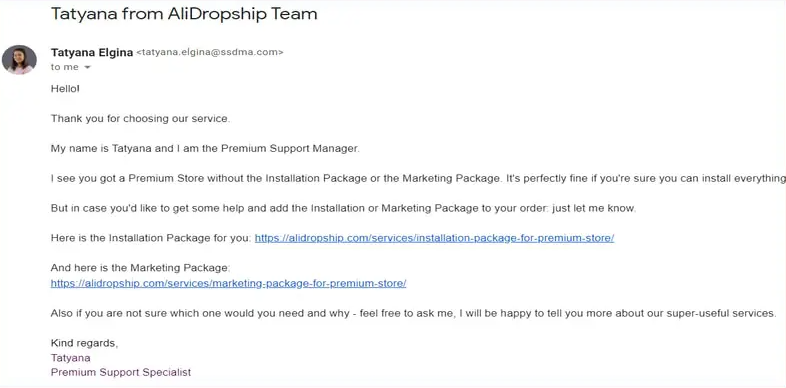Click the sender's profile photo avatar

[x=19, y=60]
